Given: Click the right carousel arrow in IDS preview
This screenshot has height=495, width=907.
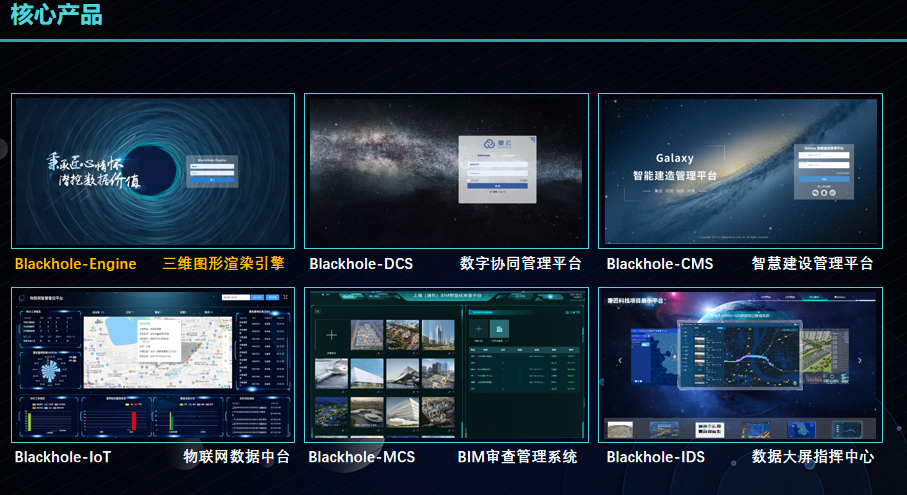Looking at the screenshot, I should [859, 361].
